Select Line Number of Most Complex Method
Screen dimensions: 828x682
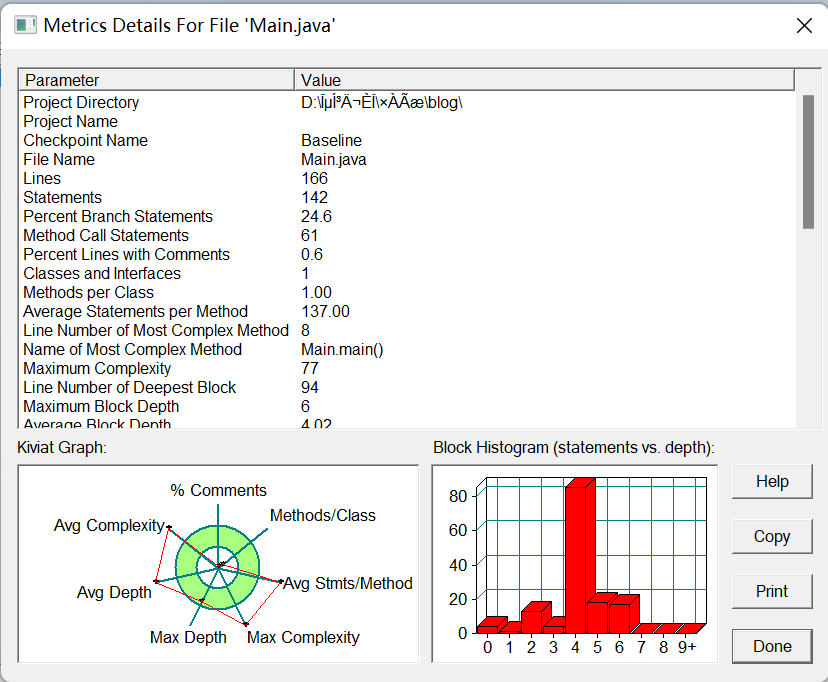tap(407, 330)
